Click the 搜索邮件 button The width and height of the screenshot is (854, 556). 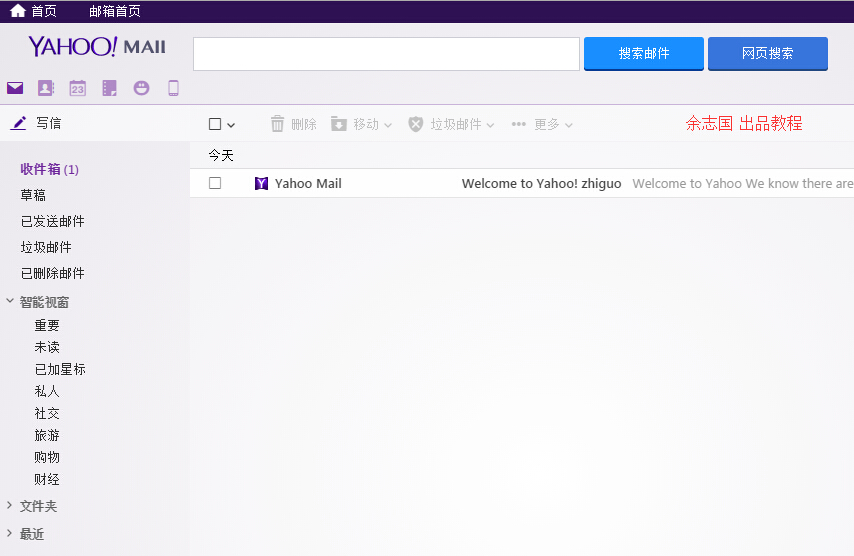pyautogui.click(x=644, y=53)
